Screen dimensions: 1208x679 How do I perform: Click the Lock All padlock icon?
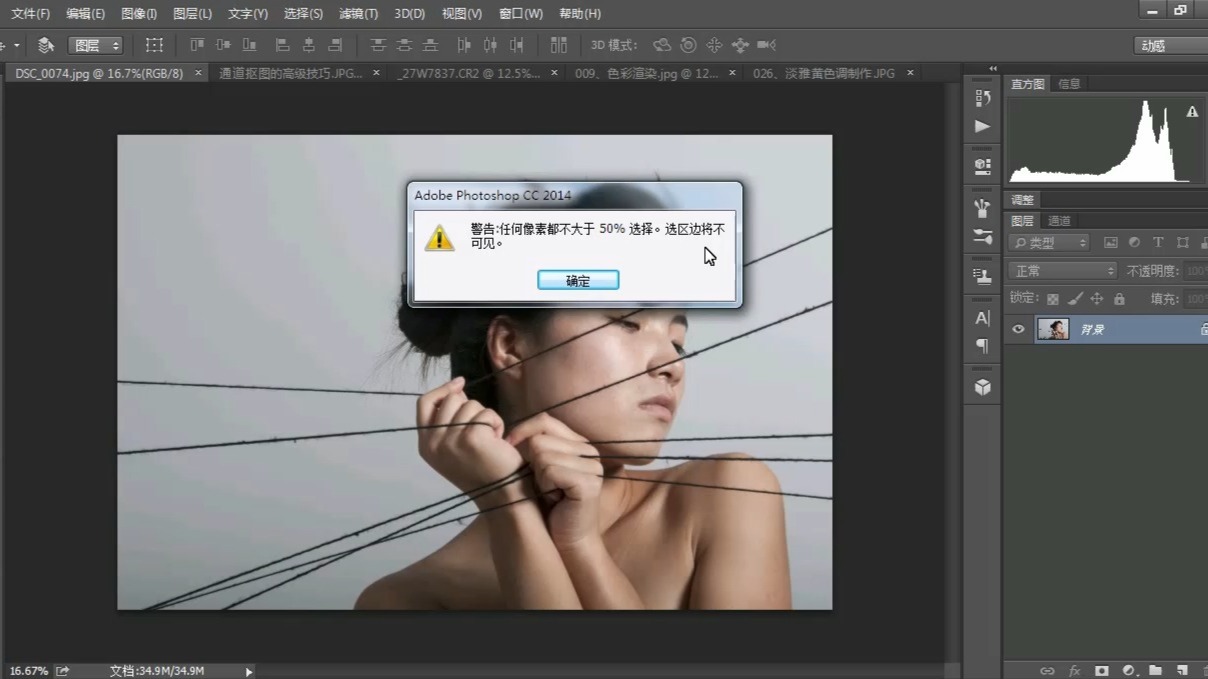(1120, 300)
